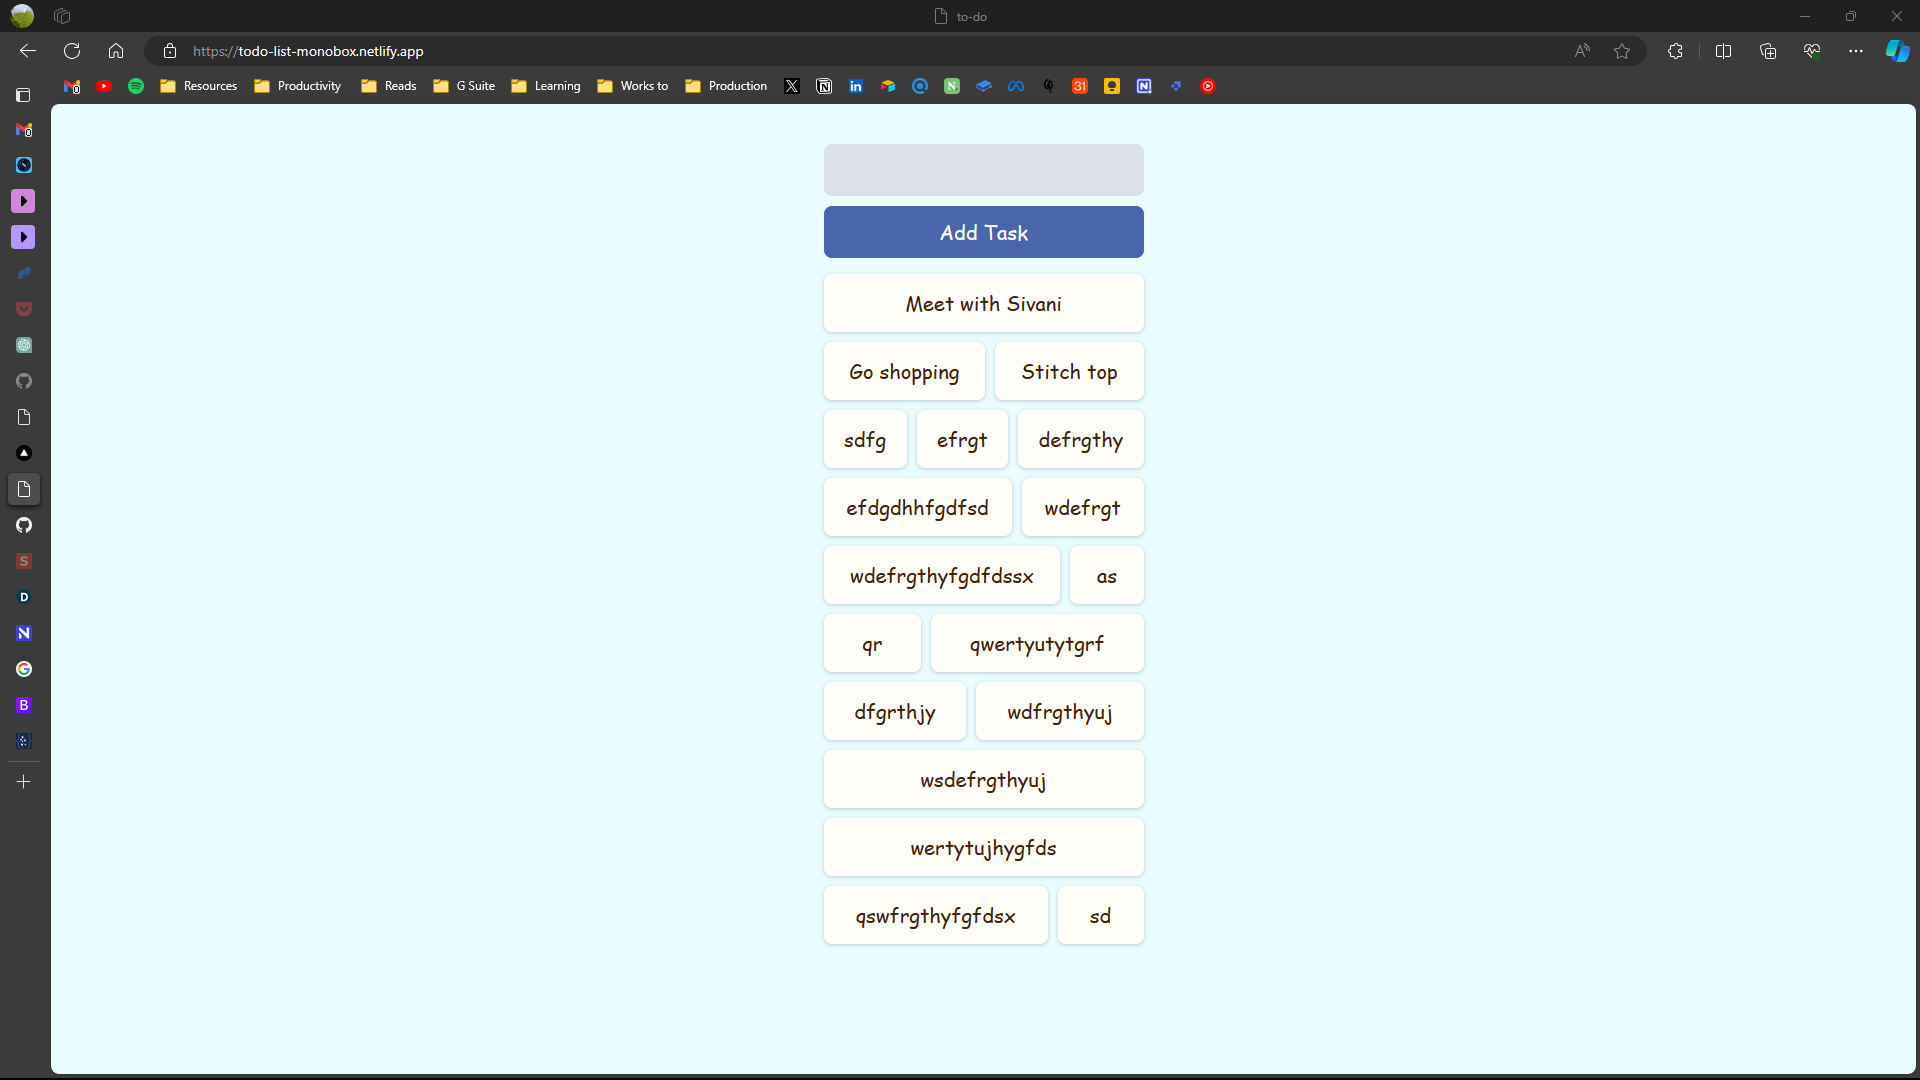This screenshot has width=1920, height=1080.
Task: Add this page to favorites star
Action: 1622,51
